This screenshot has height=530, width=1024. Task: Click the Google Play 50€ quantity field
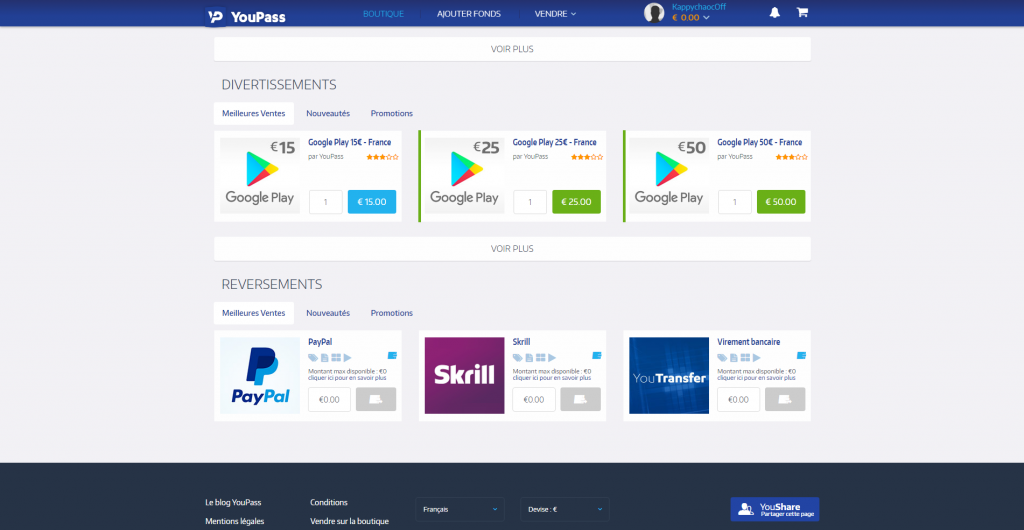[735, 202]
